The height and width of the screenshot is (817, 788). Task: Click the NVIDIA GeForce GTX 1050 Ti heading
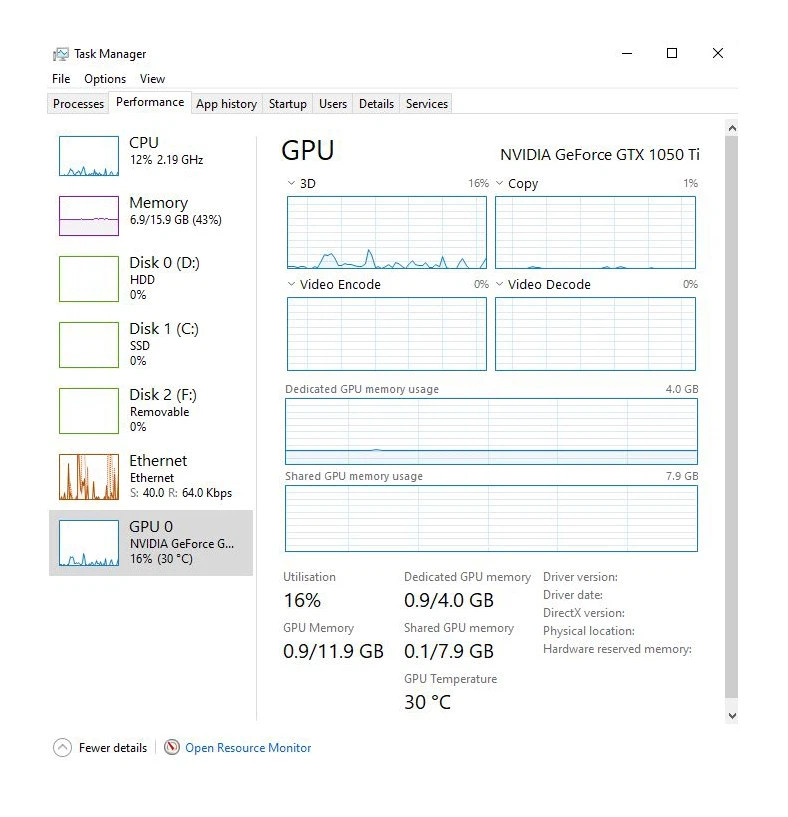[x=600, y=155]
